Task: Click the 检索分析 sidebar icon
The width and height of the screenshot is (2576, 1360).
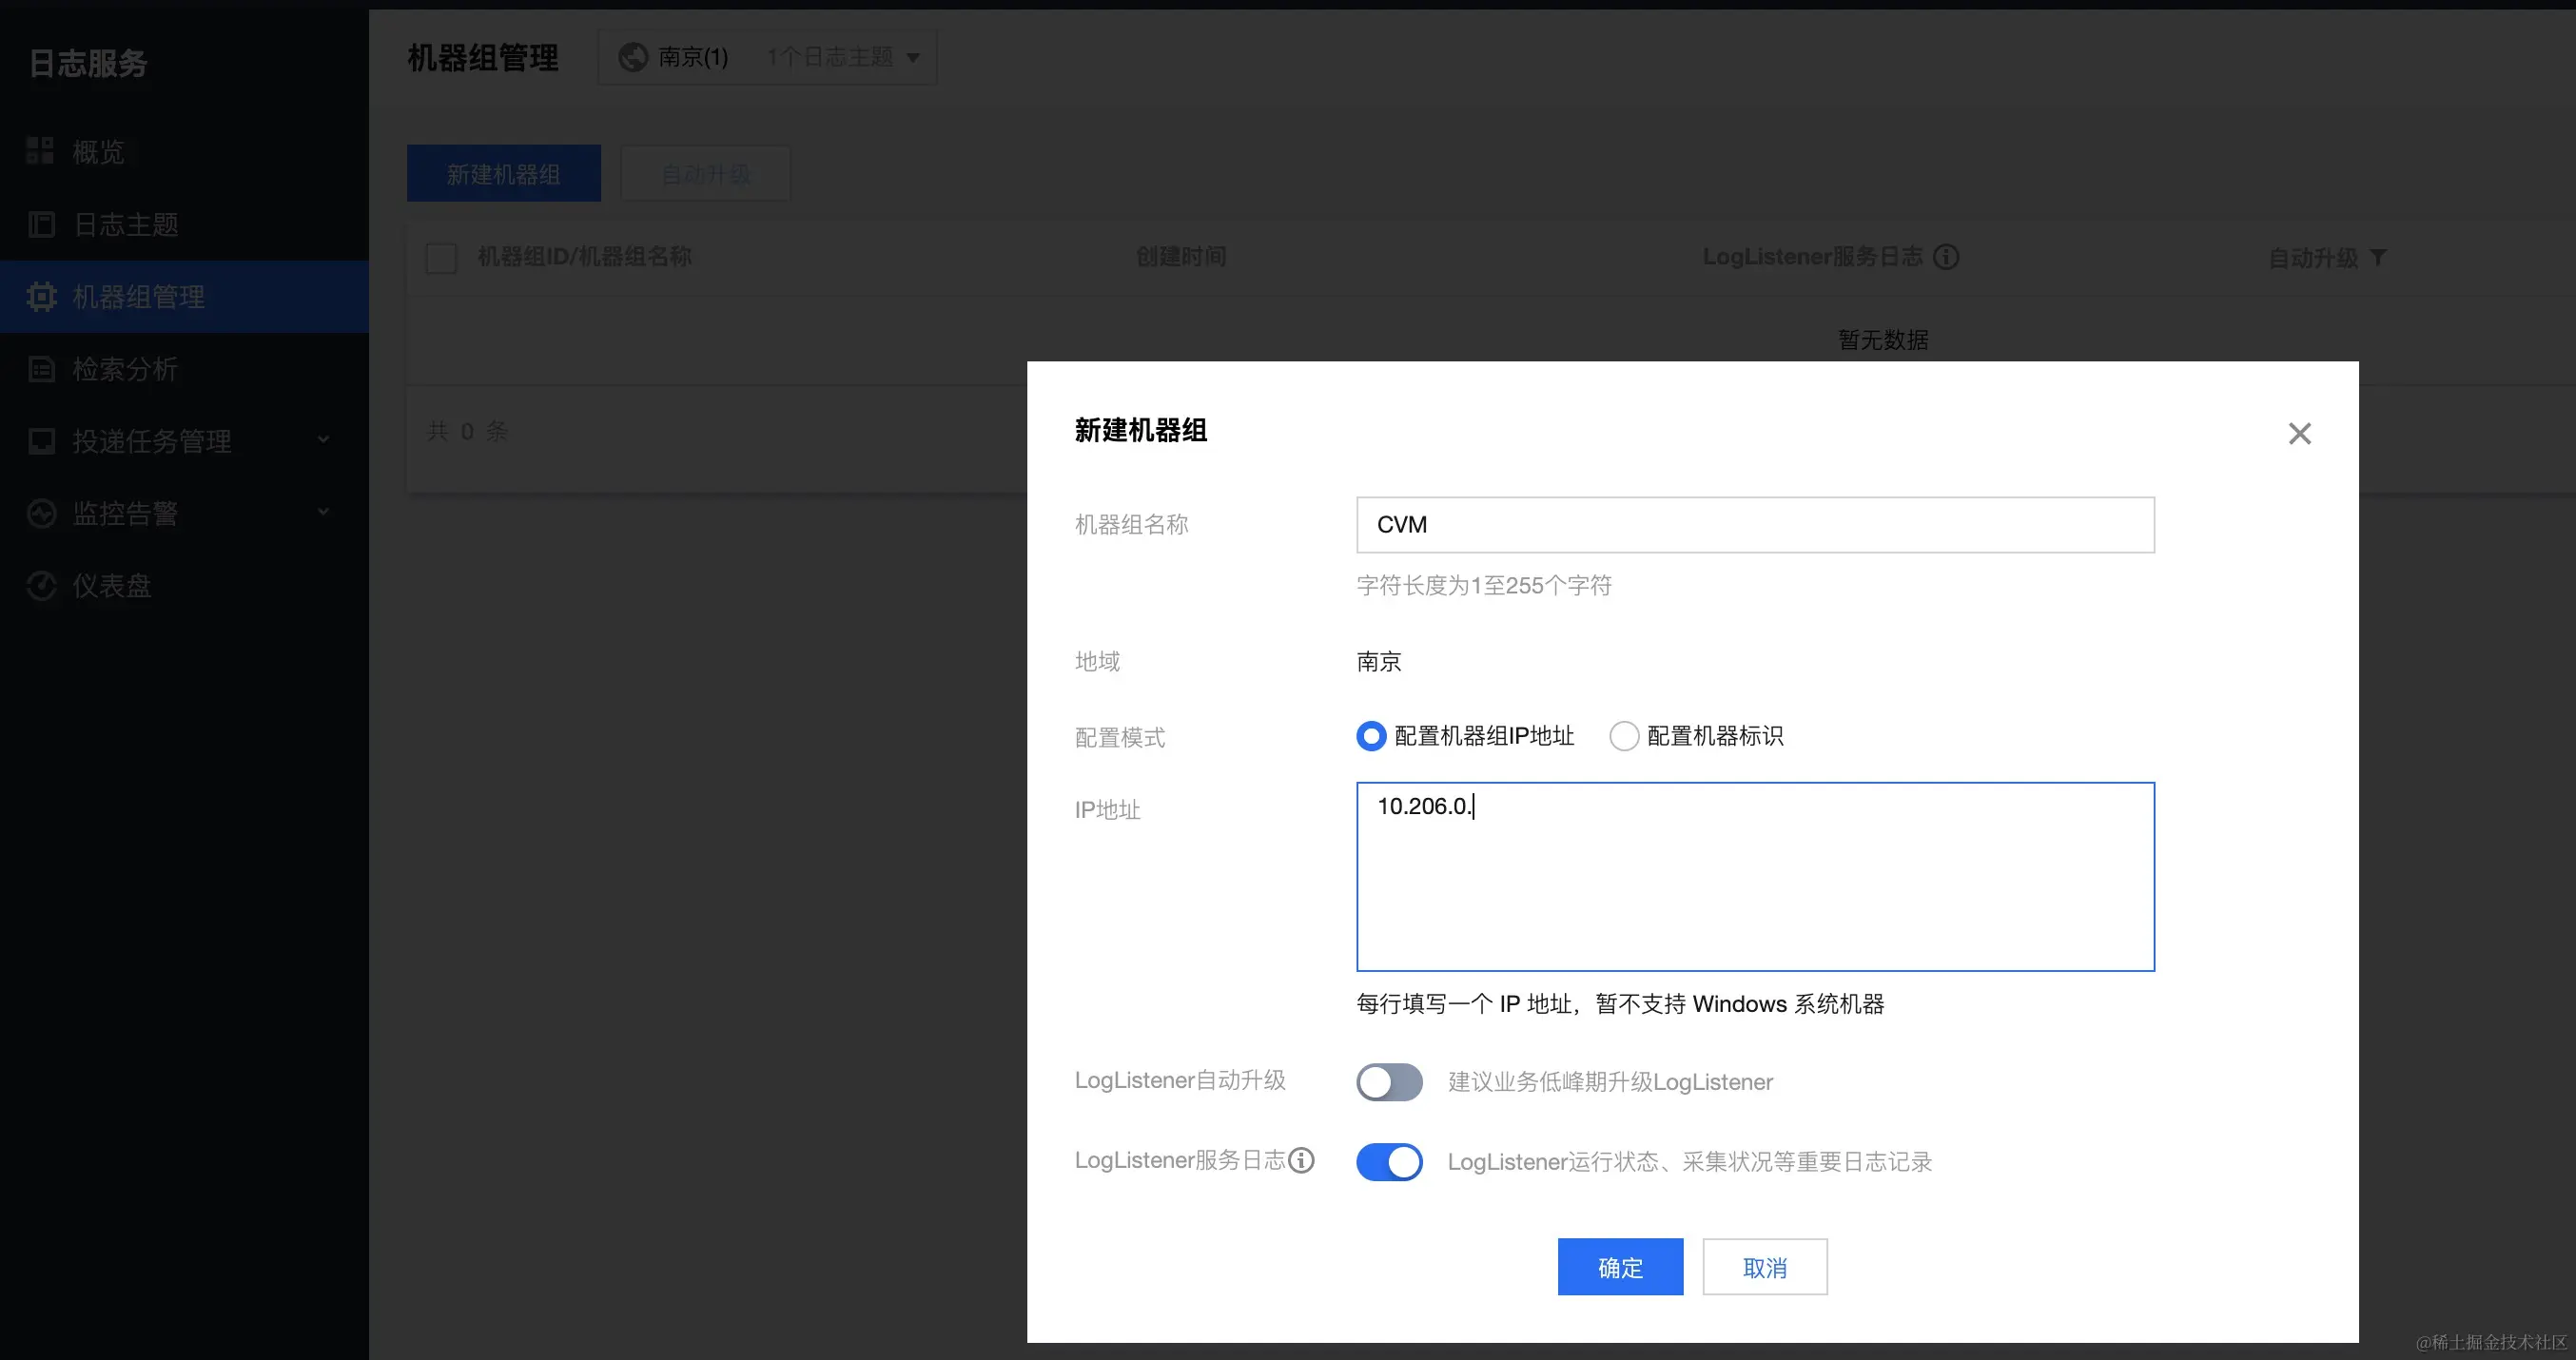Action: (41, 369)
